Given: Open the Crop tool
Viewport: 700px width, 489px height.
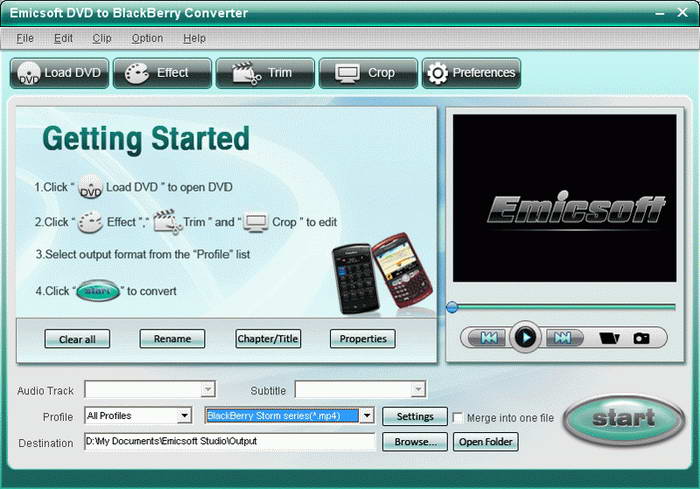Looking at the screenshot, I should click(x=368, y=73).
